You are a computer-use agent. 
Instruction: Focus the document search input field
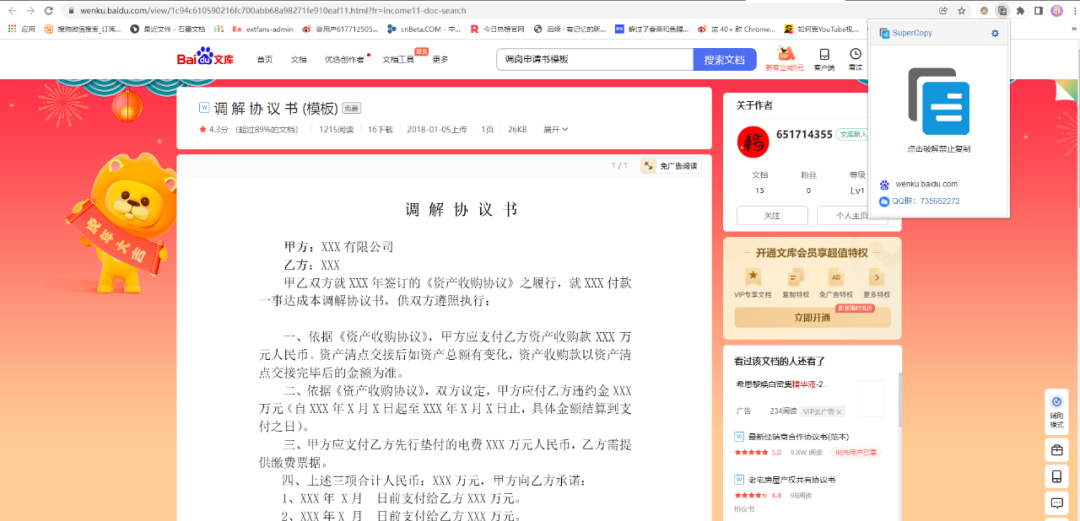594,59
